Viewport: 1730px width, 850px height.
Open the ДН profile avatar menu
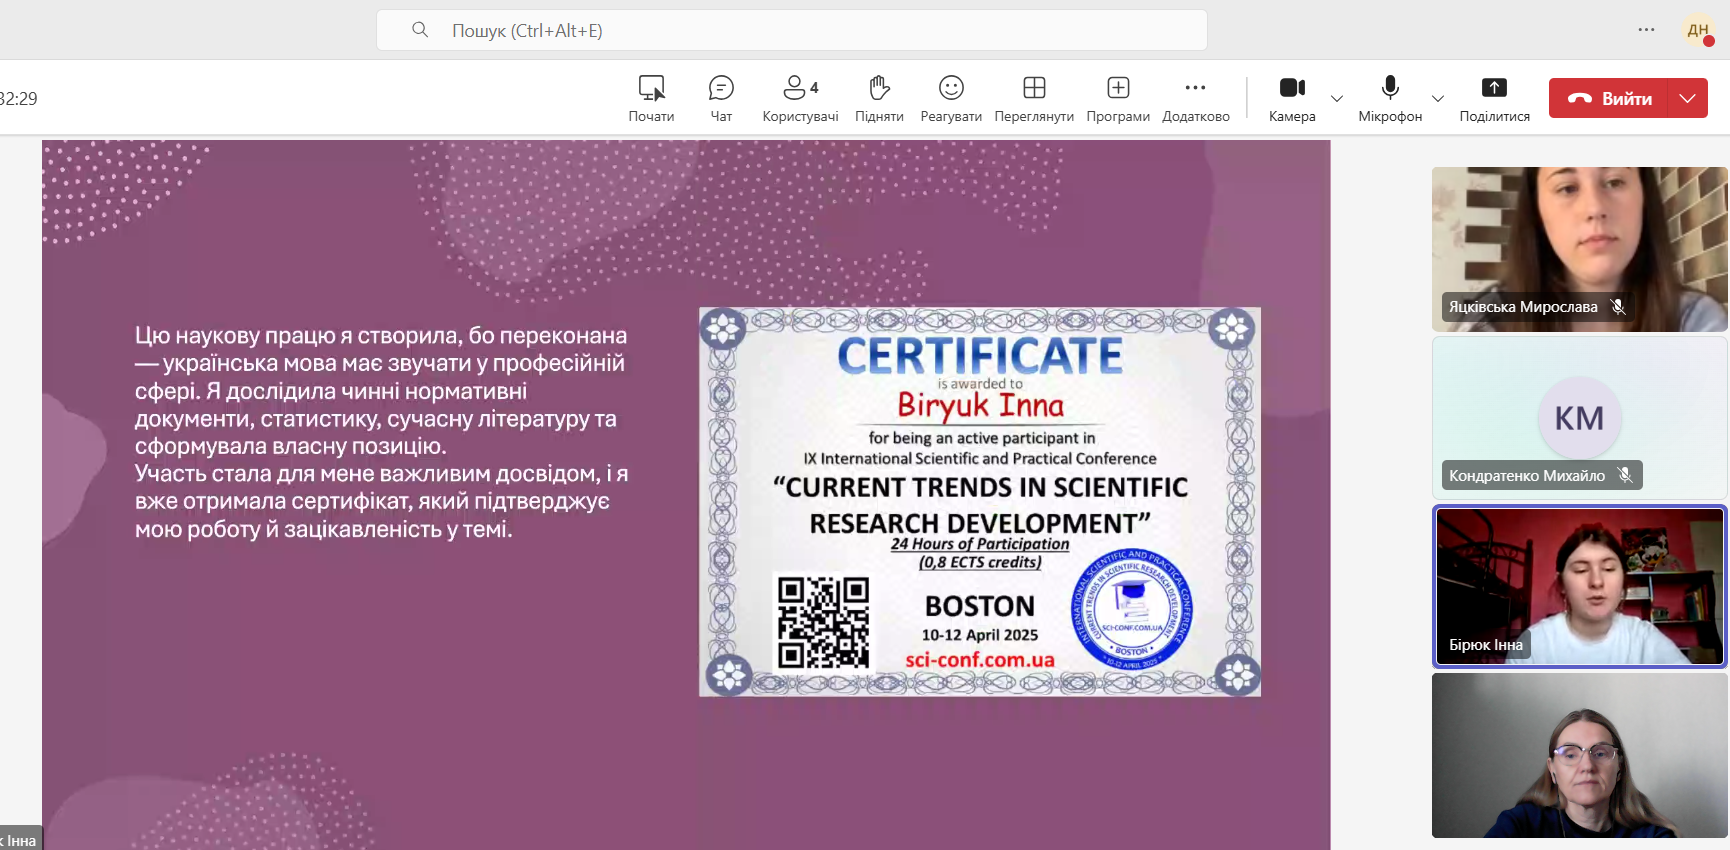pos(1698,30)
